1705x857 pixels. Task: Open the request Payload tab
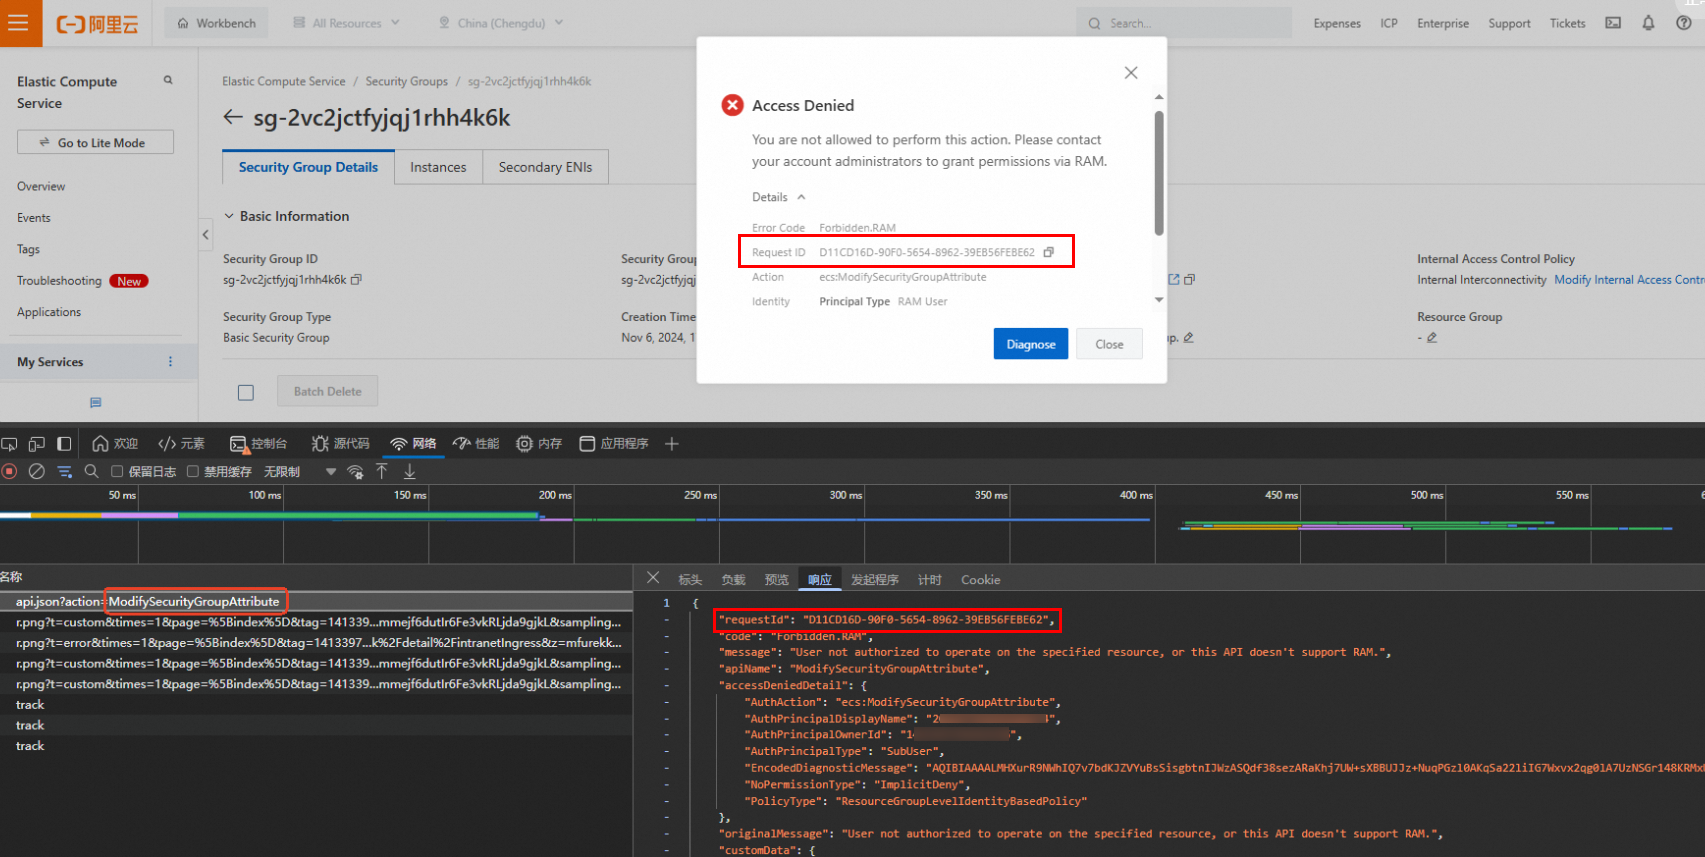(x=733, y=580)
